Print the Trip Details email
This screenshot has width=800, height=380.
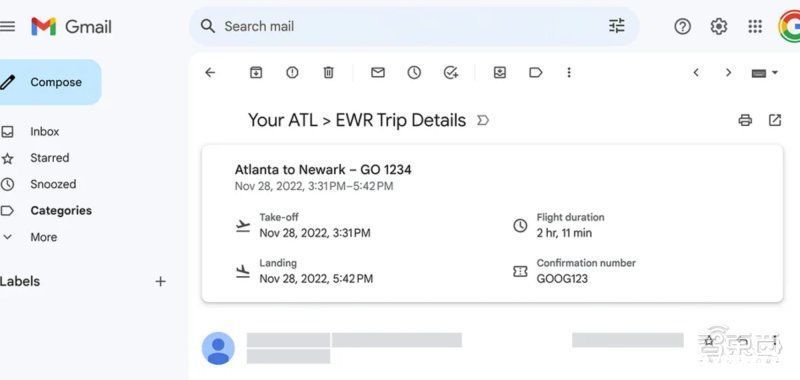(x=745, y=120)
